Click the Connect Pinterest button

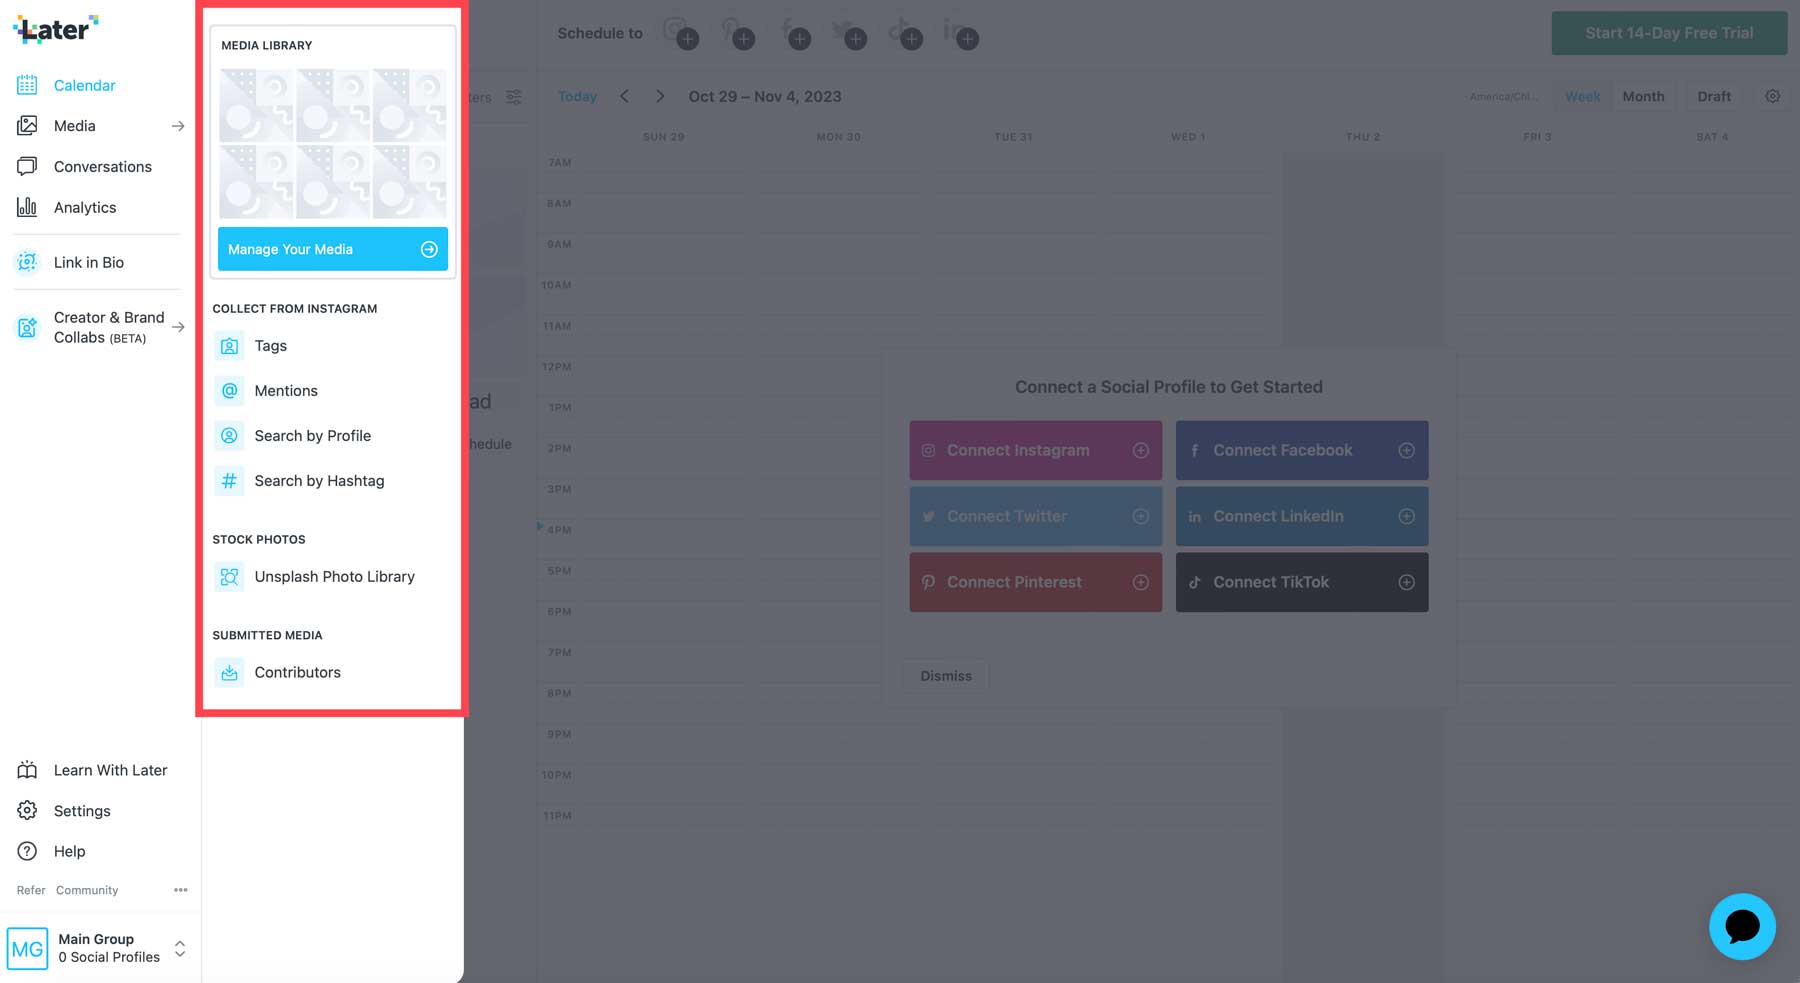(x=1036, y=583)
